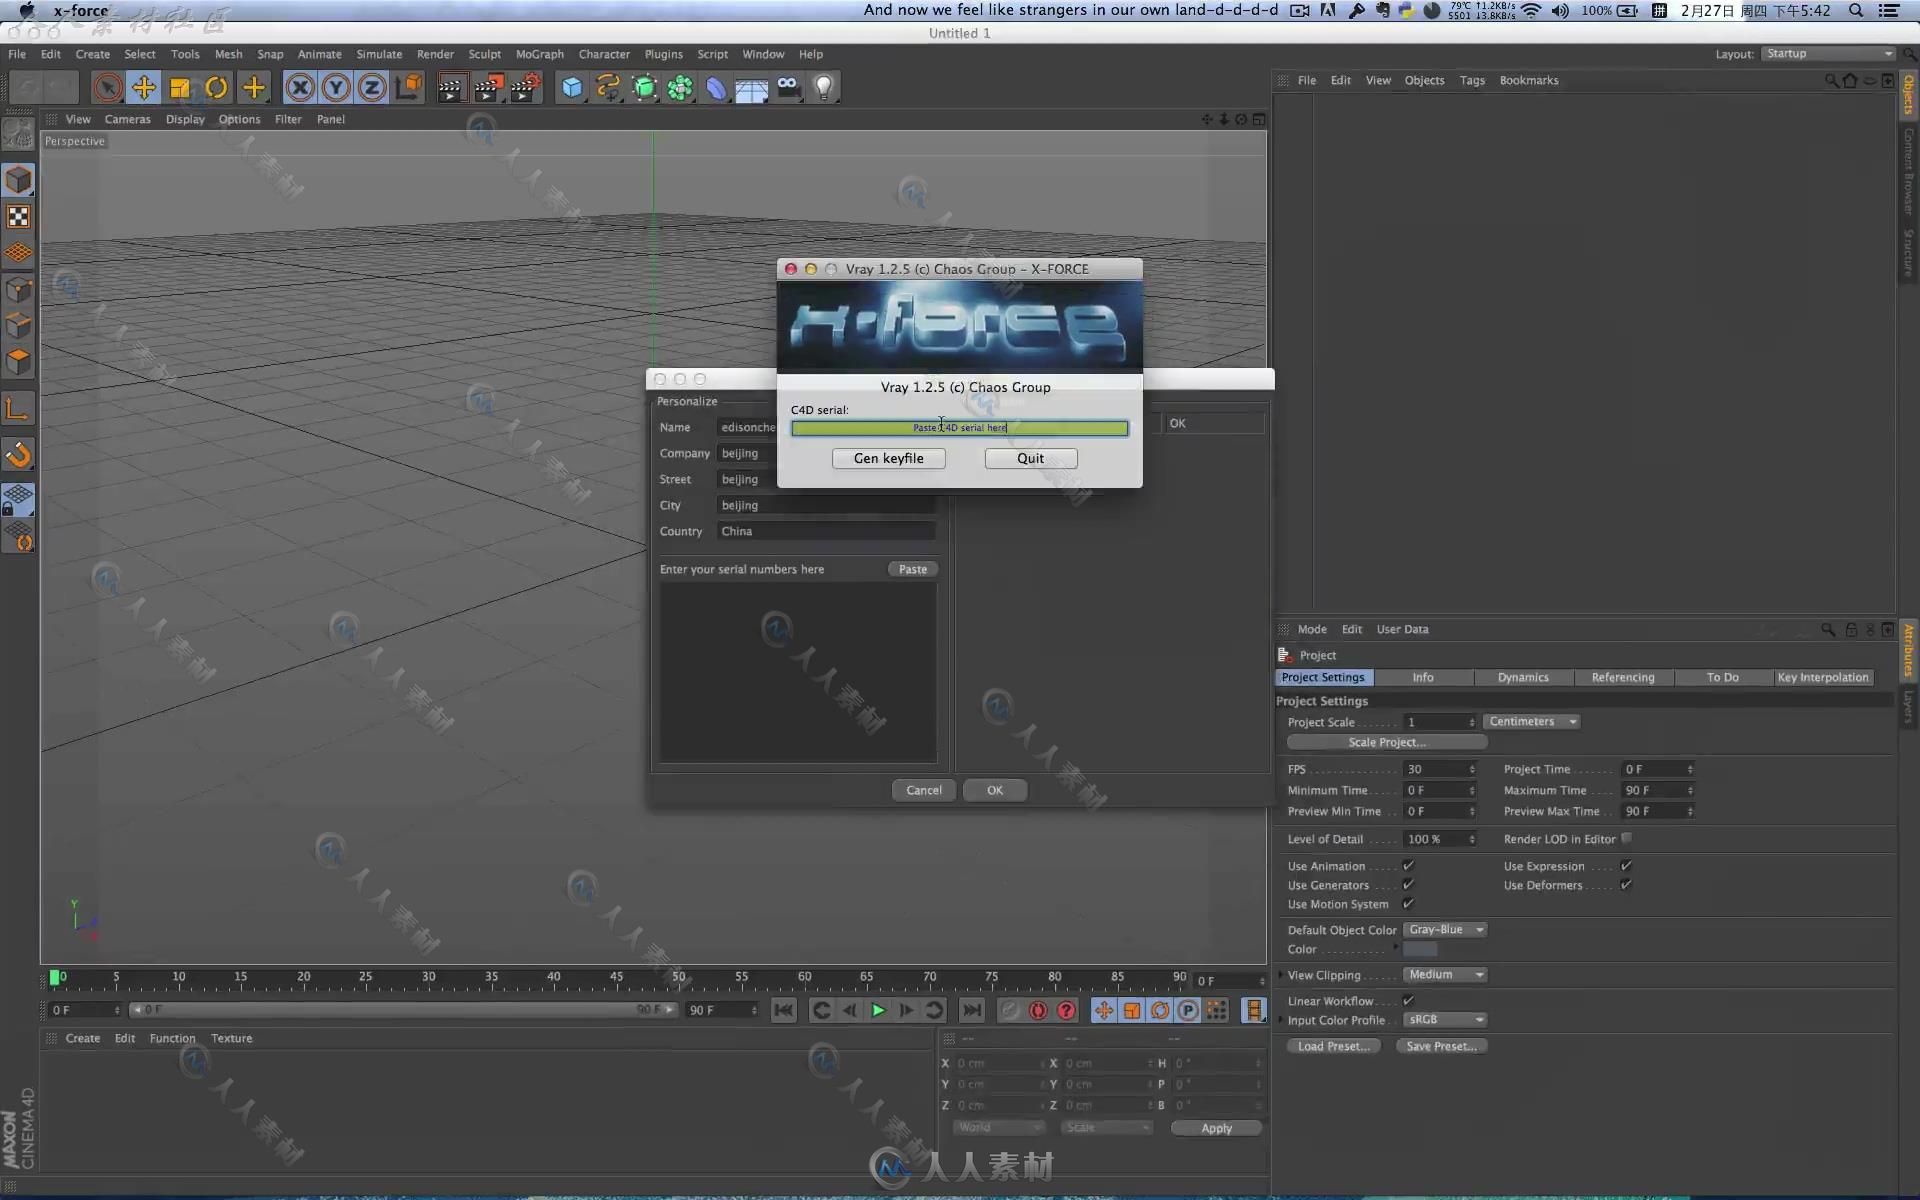This screenshot has height=1200, width=1920.
Task: Click Scale Project button
Action: 1386,742
